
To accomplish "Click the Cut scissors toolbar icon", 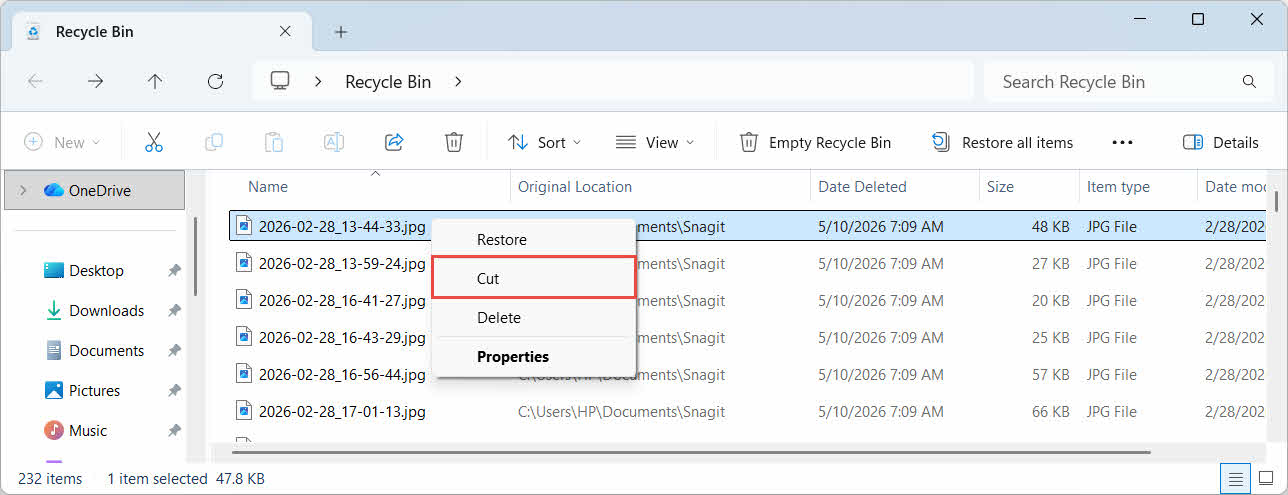I will click(x=153, y=142).
